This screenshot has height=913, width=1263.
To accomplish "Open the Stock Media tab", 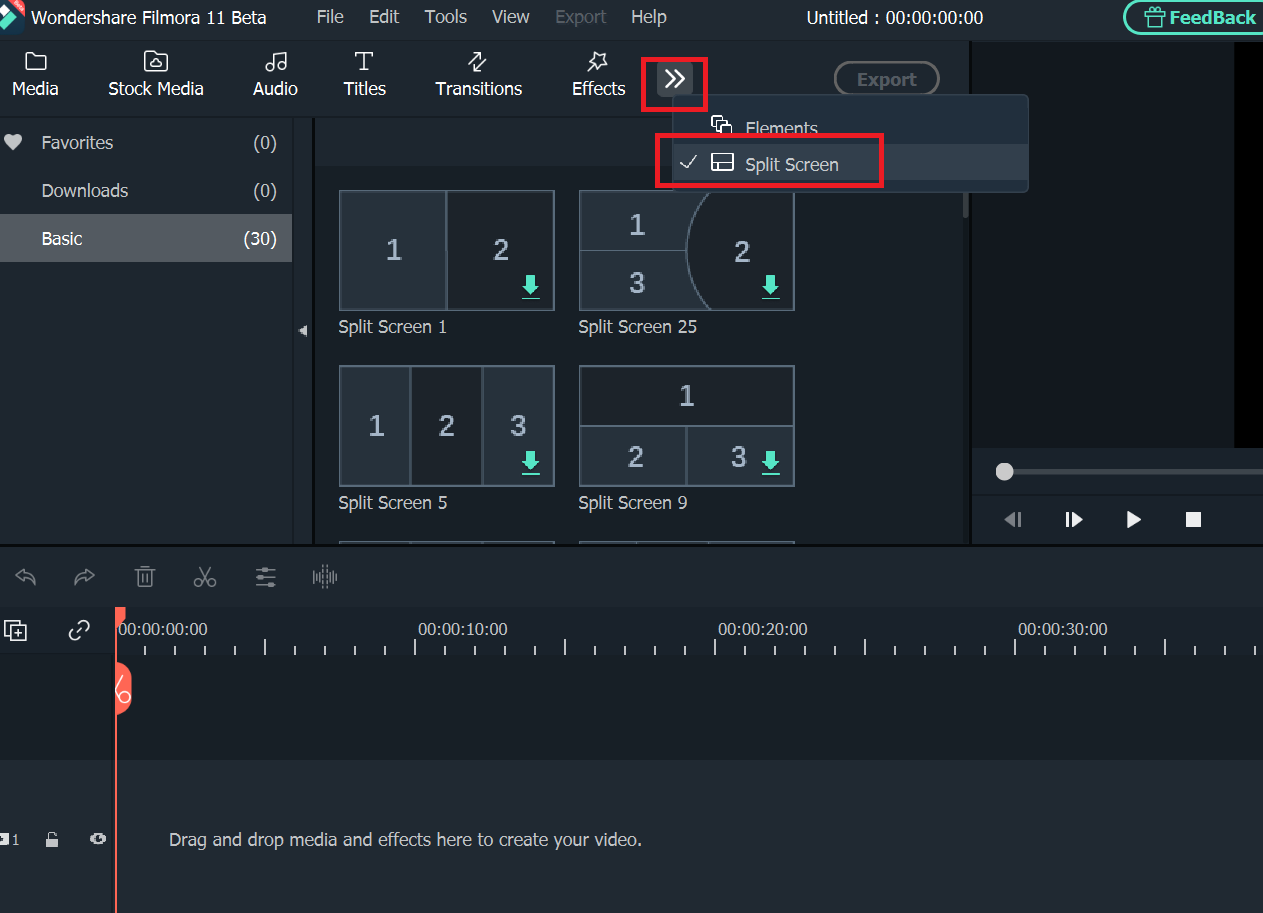I will click(156, 75).
